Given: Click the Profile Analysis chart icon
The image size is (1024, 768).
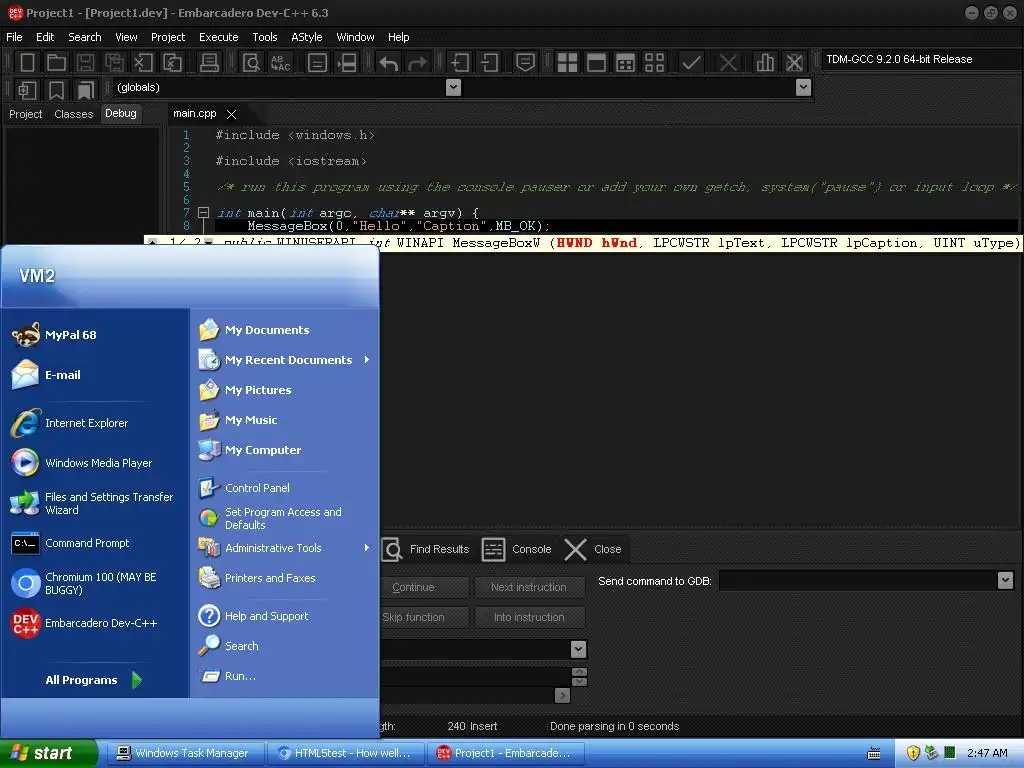Looking at the screenshot, I should pyautogui.click(x=765, y=63).
